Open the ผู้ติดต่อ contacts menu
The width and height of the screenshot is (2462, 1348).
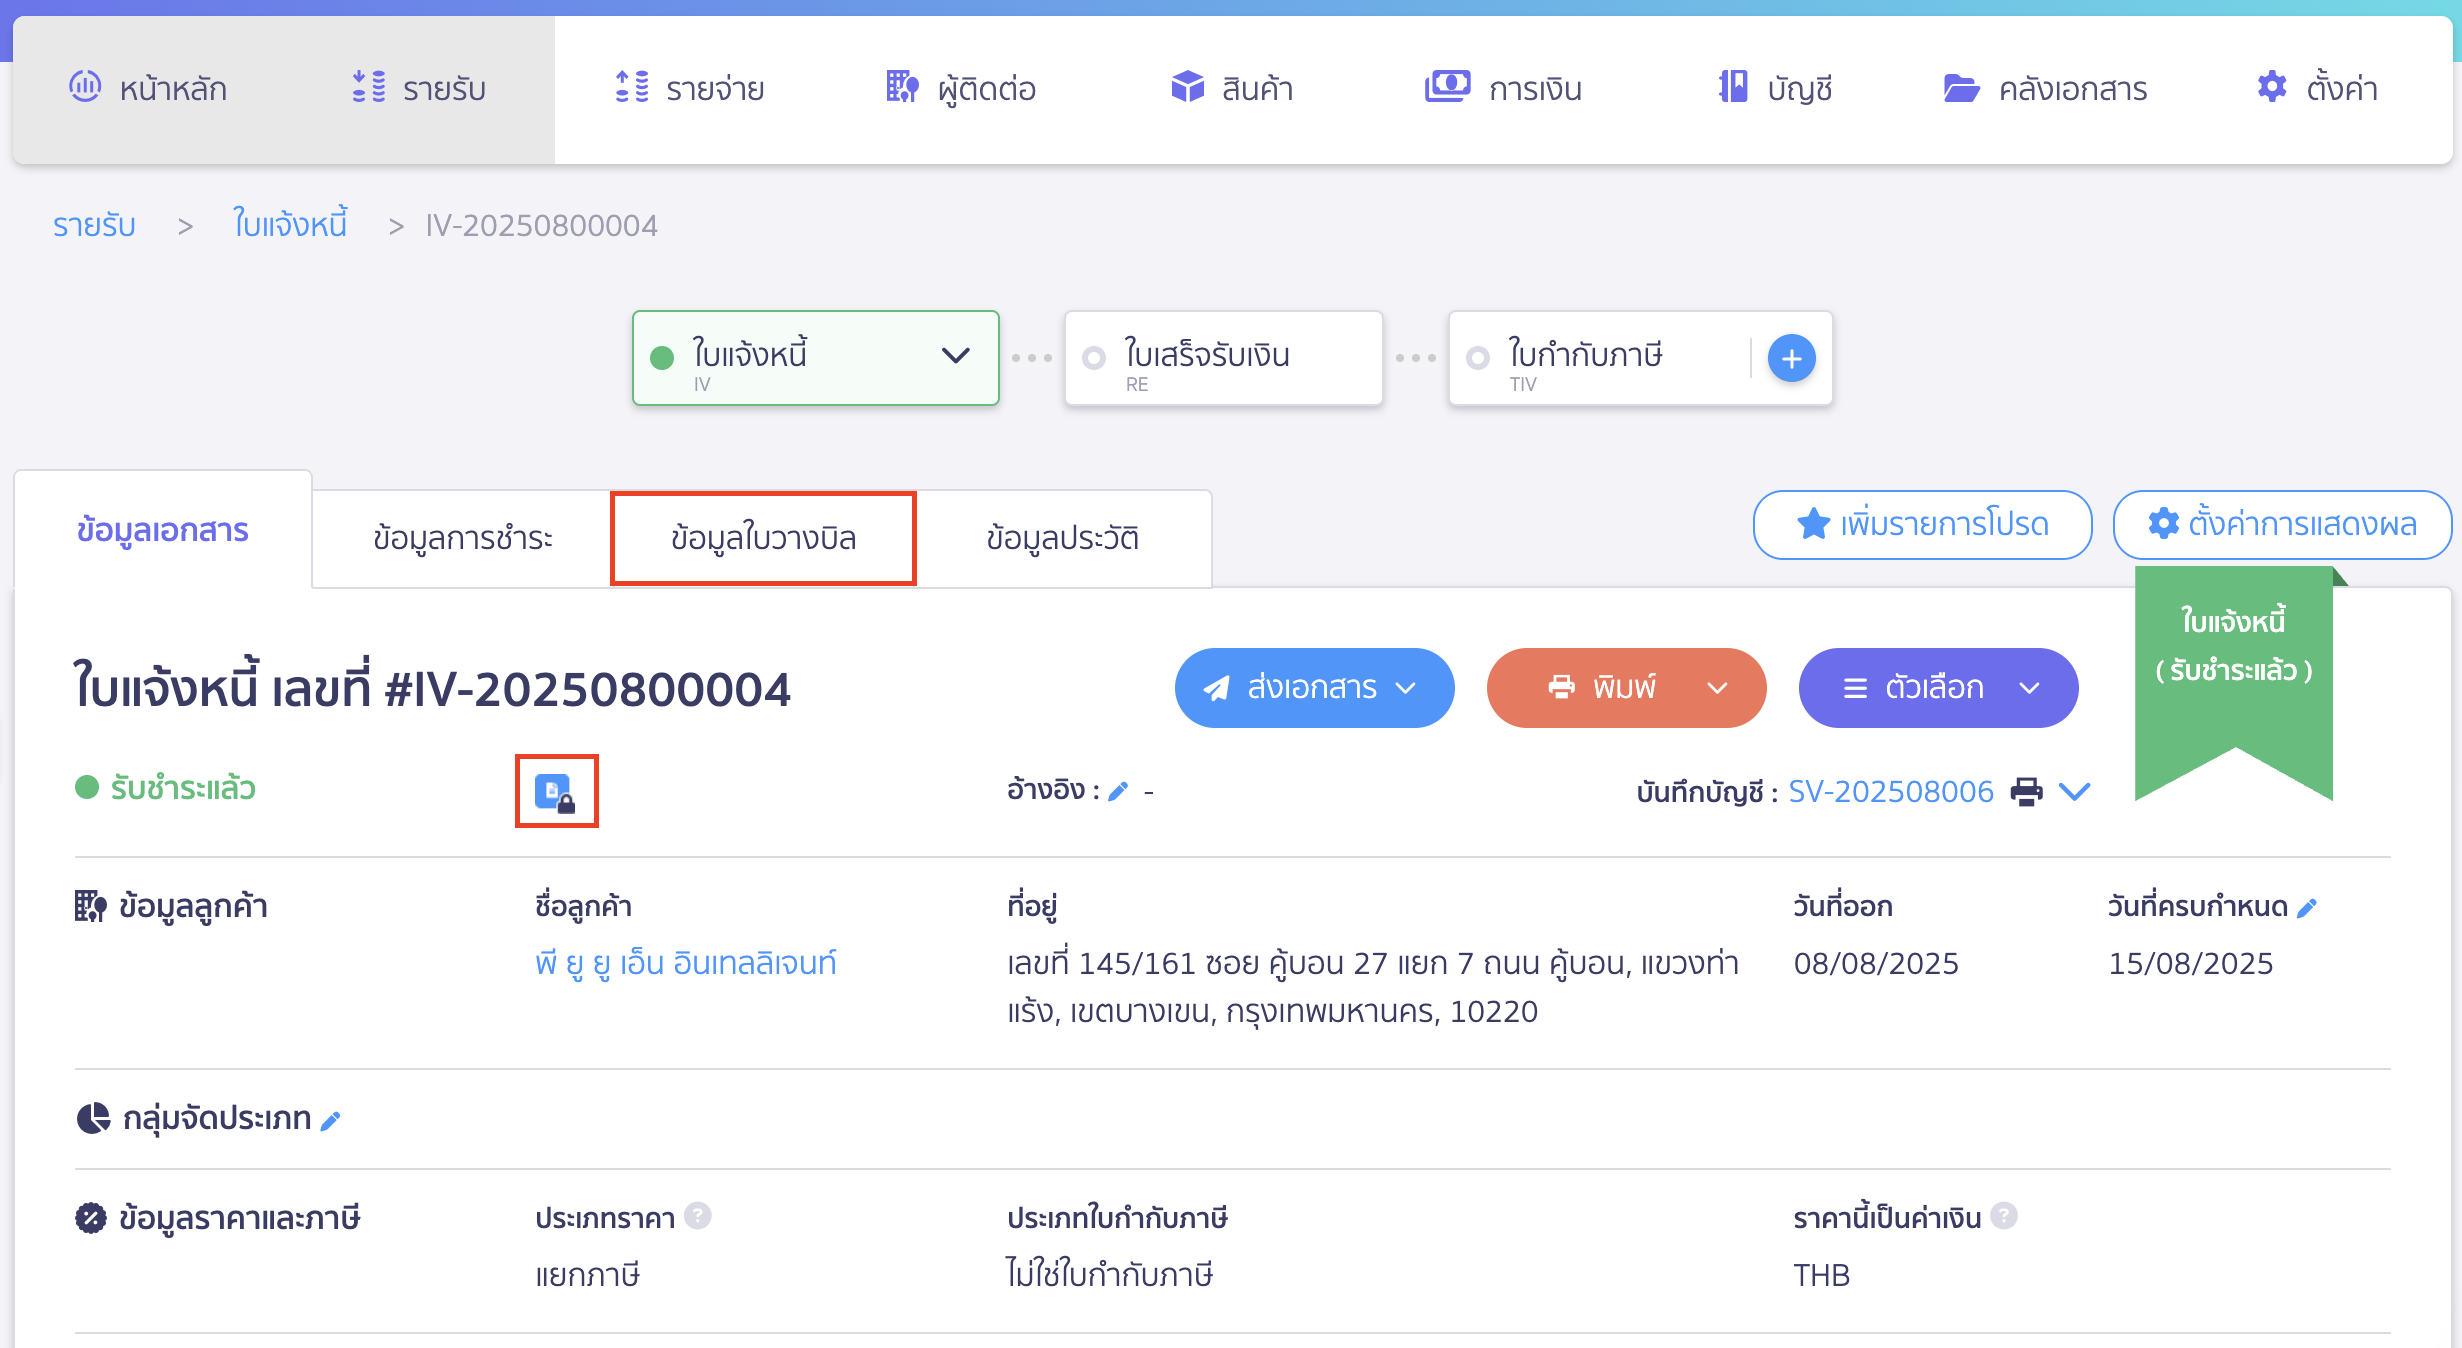[x=961, y=88]
